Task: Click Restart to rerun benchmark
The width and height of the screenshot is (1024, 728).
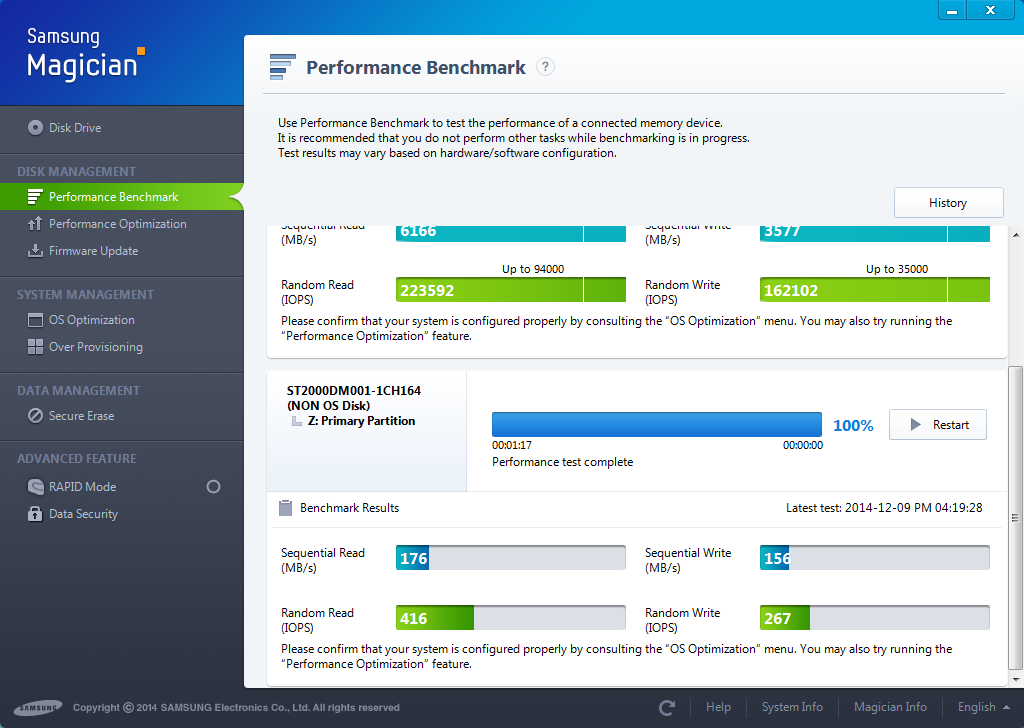Action: pos(938,424)
